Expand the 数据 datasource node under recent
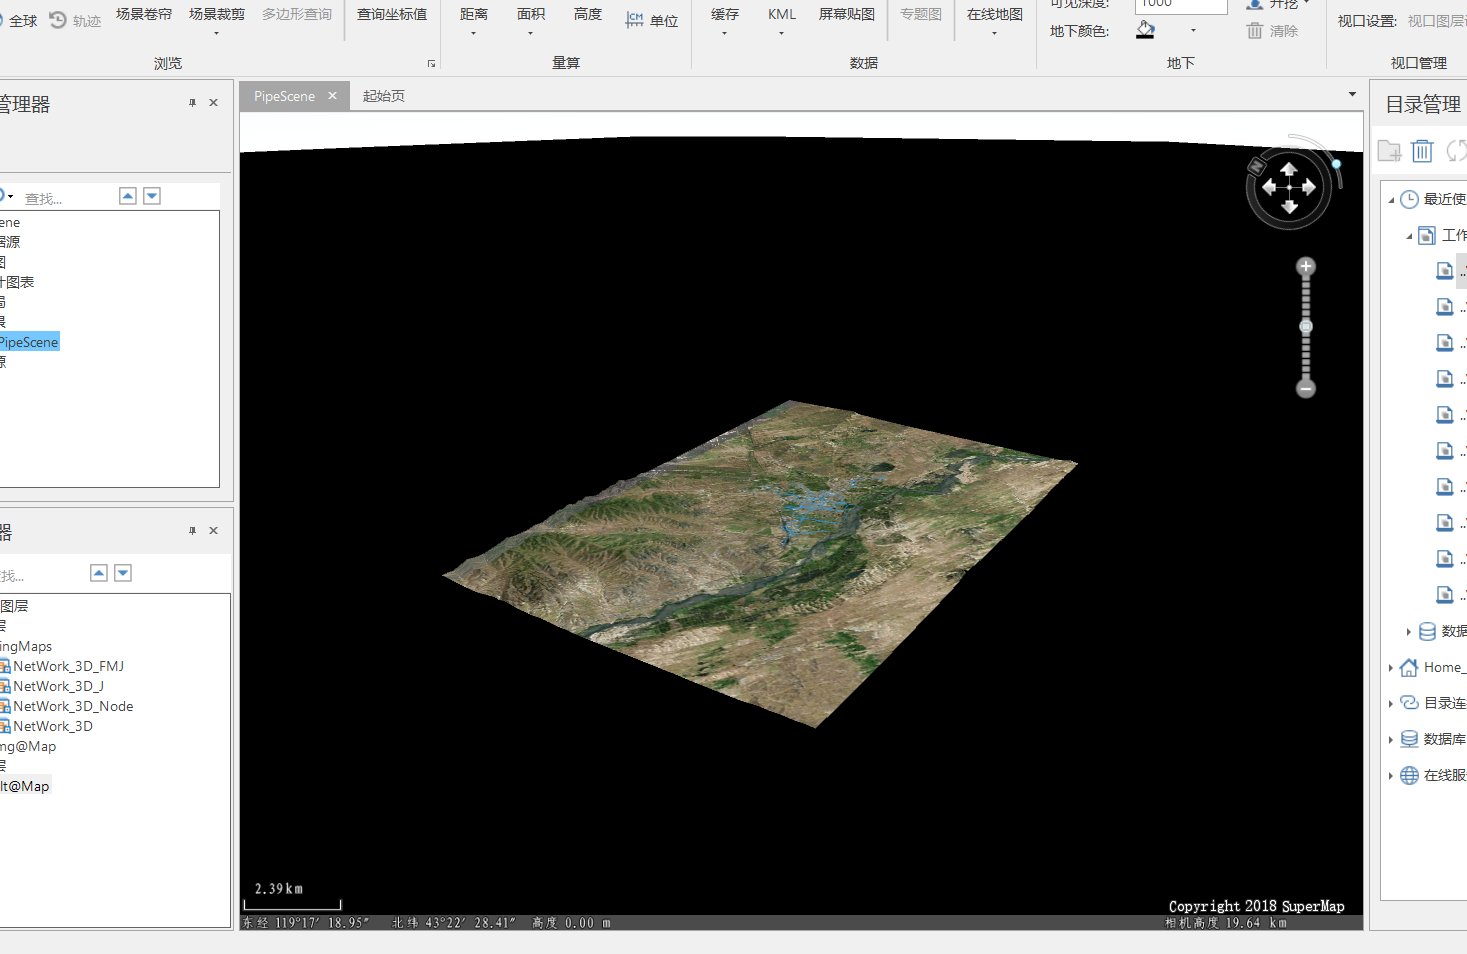 (1409, 632)
